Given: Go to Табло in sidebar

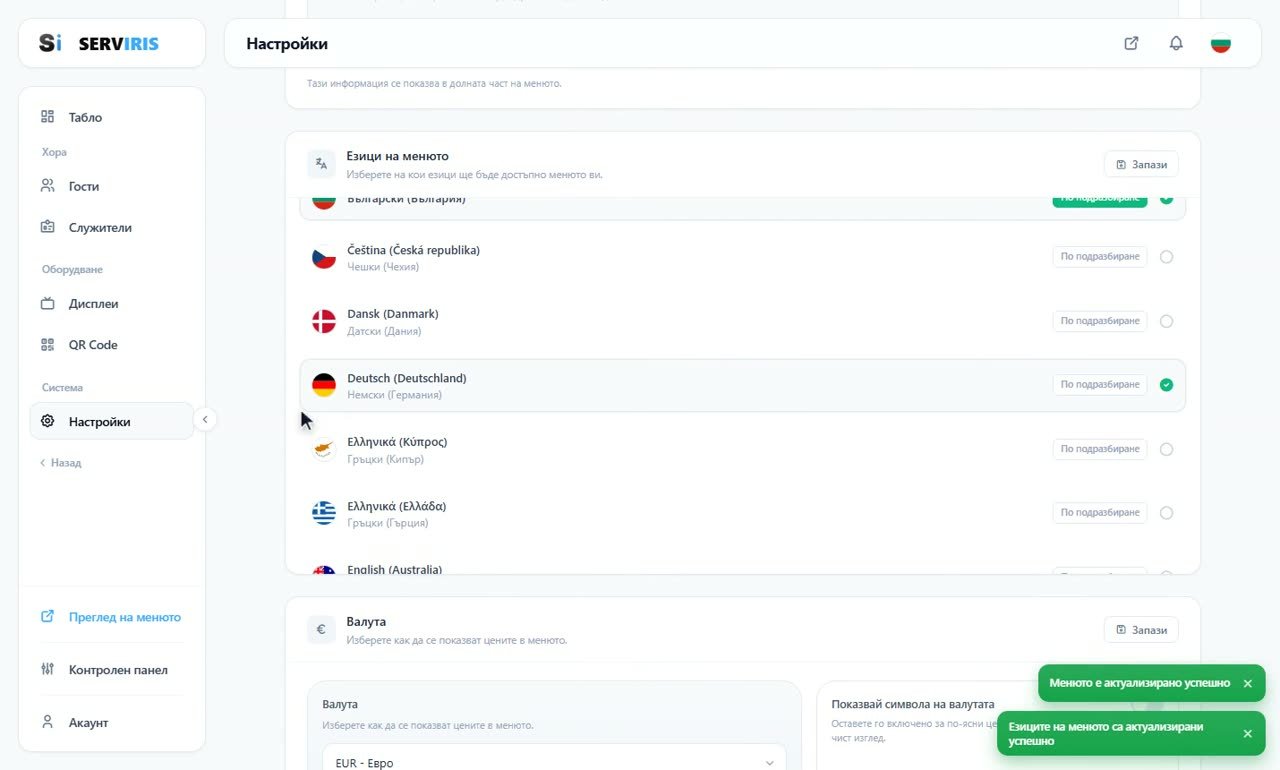Looking at the screenshot, I should point(111,117).
